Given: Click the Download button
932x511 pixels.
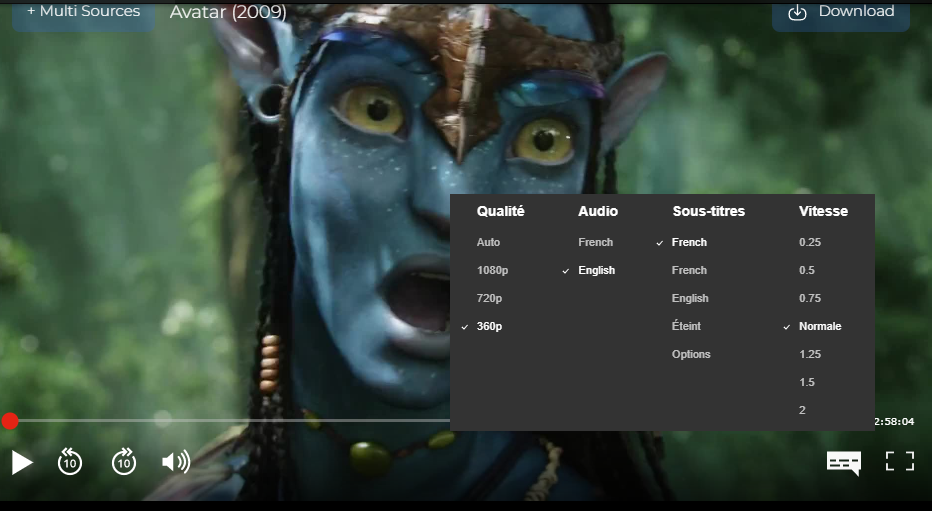Looking at the screenshot, I should [x=840, y=12].
